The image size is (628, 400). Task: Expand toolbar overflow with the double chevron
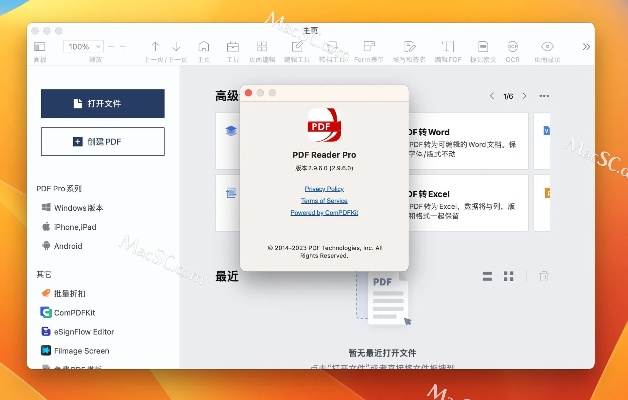tap(584, 47)
